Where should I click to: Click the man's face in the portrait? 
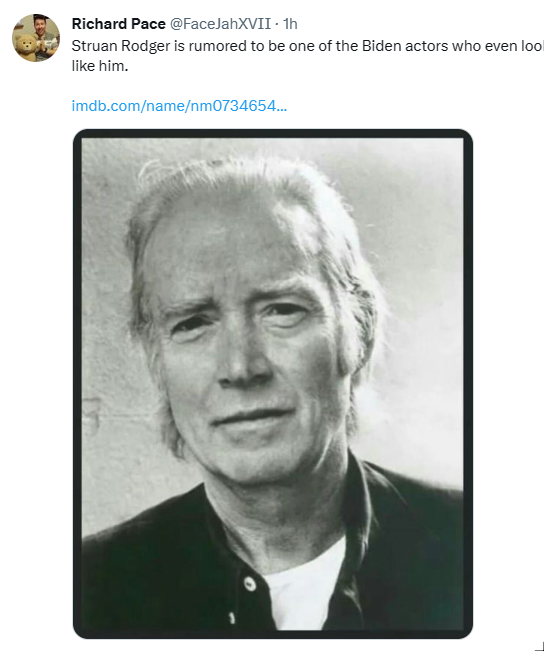point(245,349)
